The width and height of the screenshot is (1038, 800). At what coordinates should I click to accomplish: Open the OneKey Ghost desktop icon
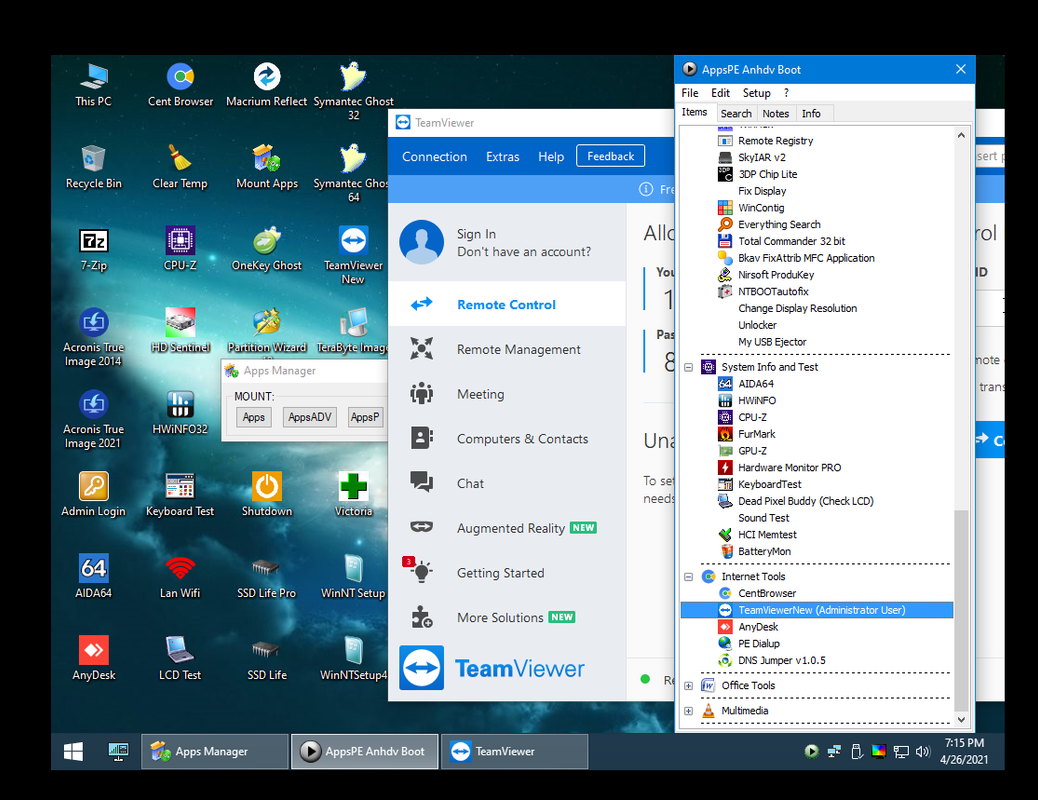(x=267, y=249)
